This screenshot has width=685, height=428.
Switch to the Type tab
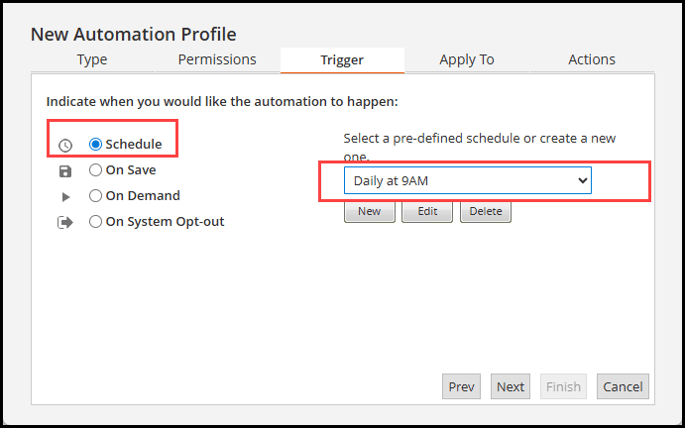point(92,59)
